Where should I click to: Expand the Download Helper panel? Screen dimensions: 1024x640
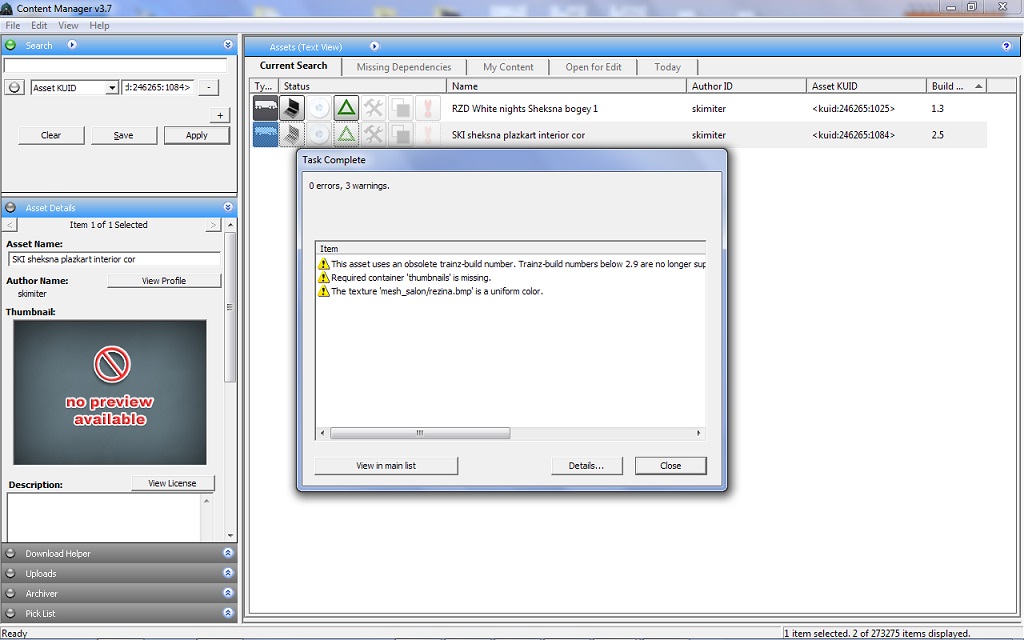228,553
